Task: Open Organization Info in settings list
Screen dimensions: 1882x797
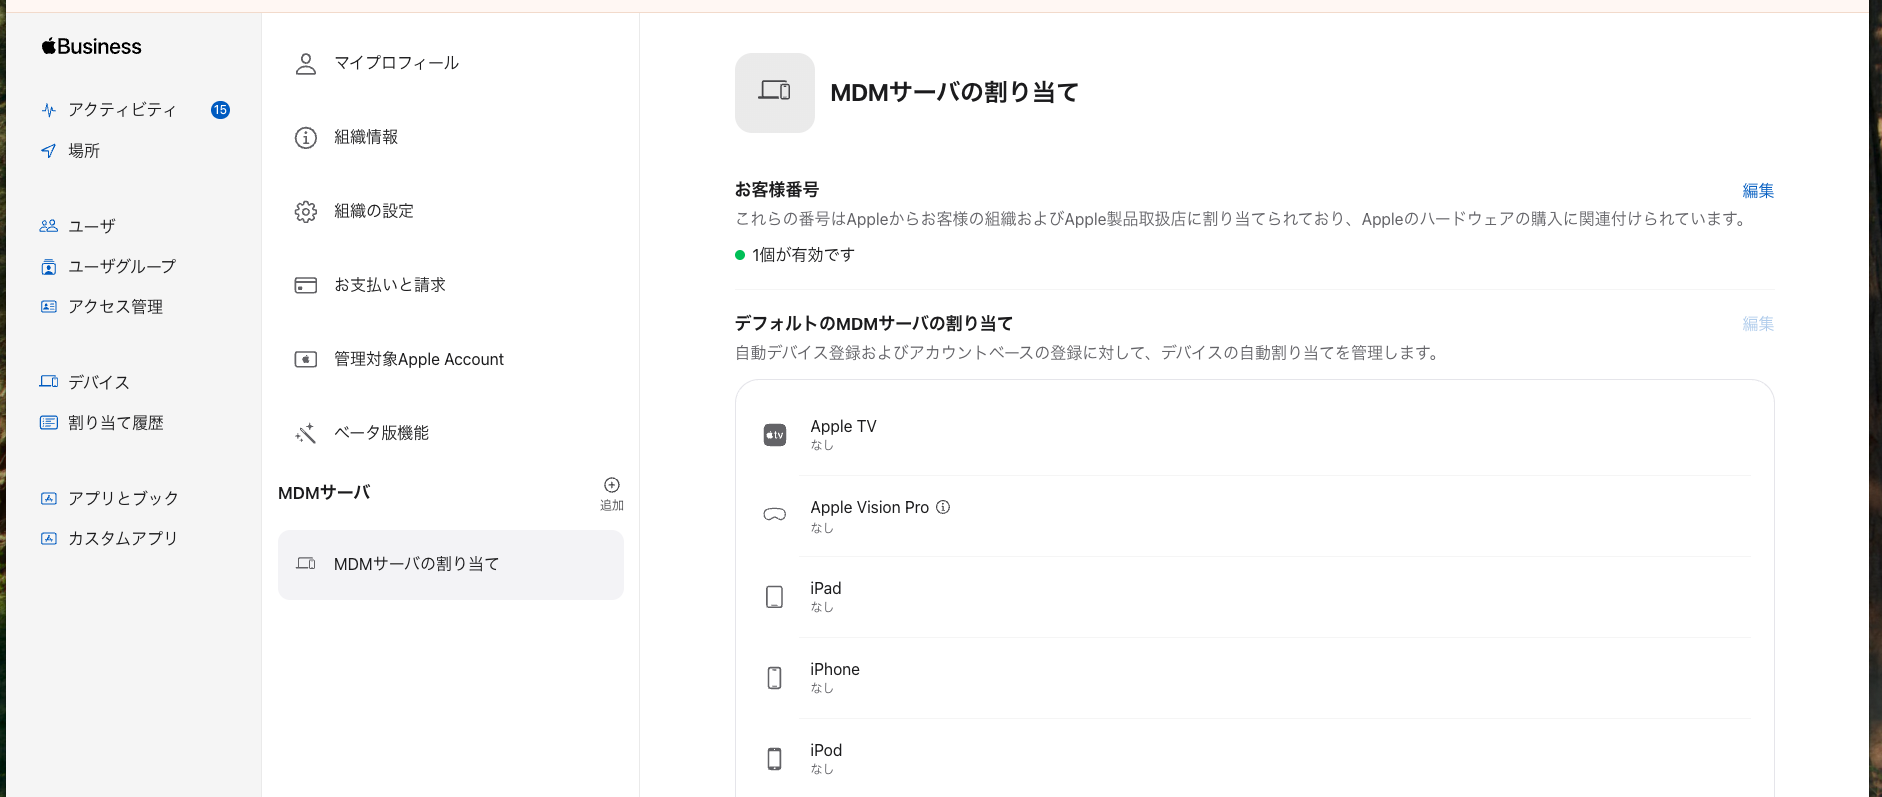Action: pos(366,137)
